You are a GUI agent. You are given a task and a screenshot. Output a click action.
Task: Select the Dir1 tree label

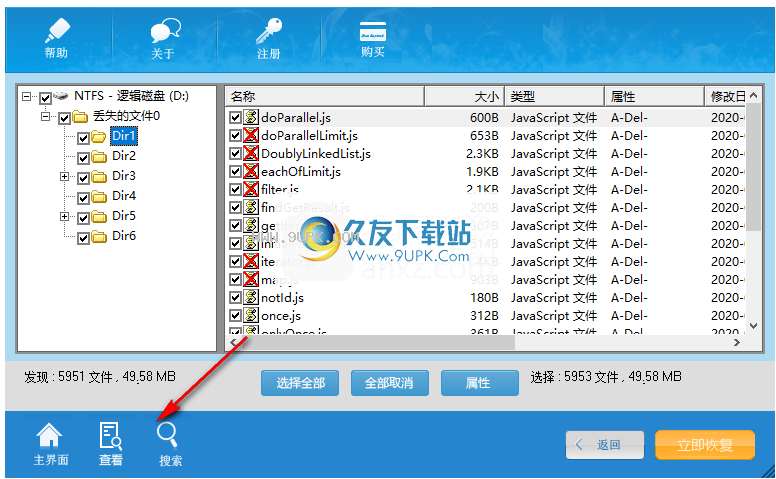124,136
